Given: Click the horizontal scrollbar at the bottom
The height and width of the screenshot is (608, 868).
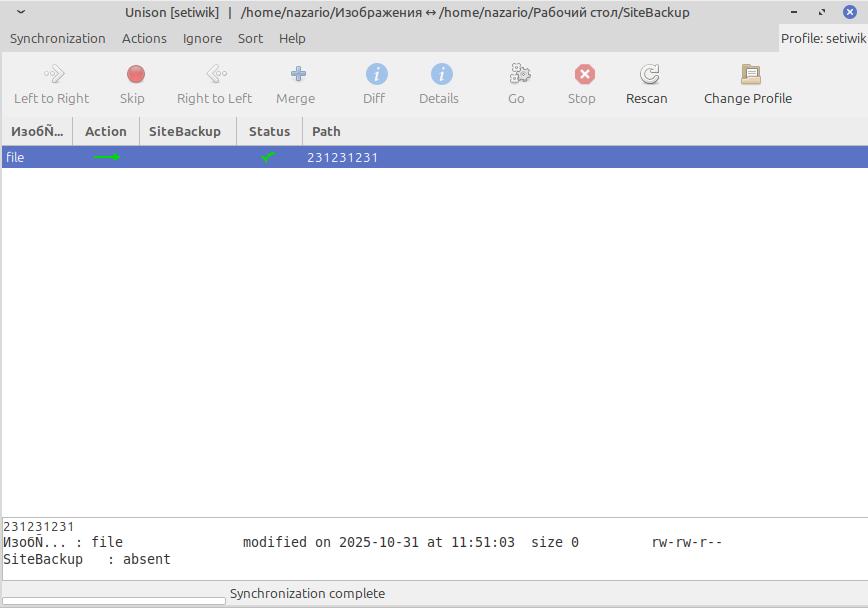Looking at the screenshot, I should pyautogui.click(x=113, y=600).
